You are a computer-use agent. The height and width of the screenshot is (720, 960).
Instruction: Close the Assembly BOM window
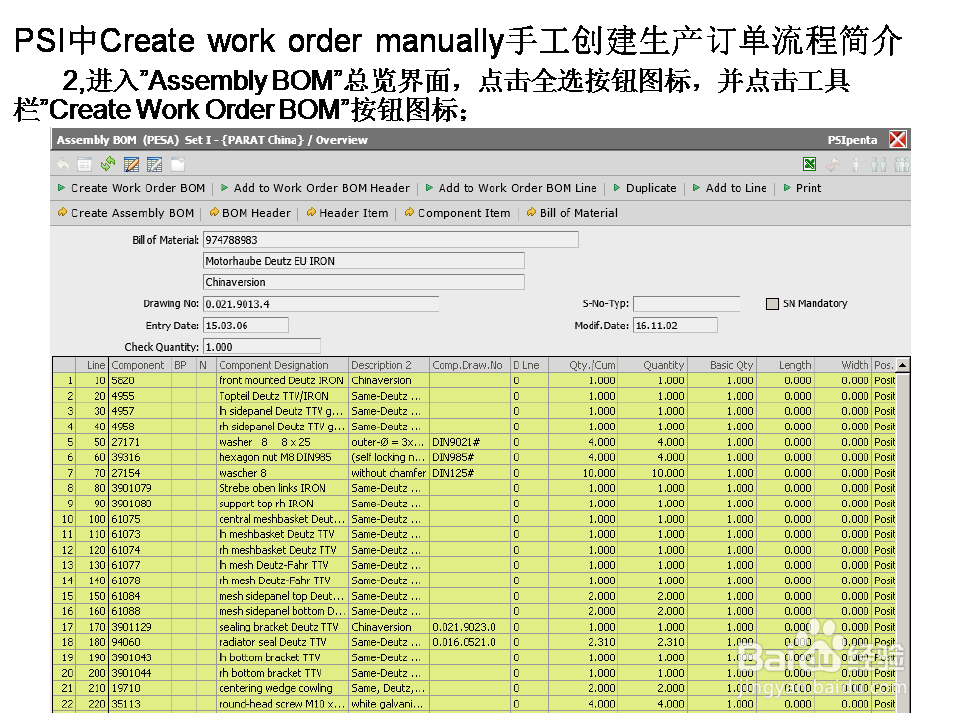pyautogui.click(x=898, y=140)
